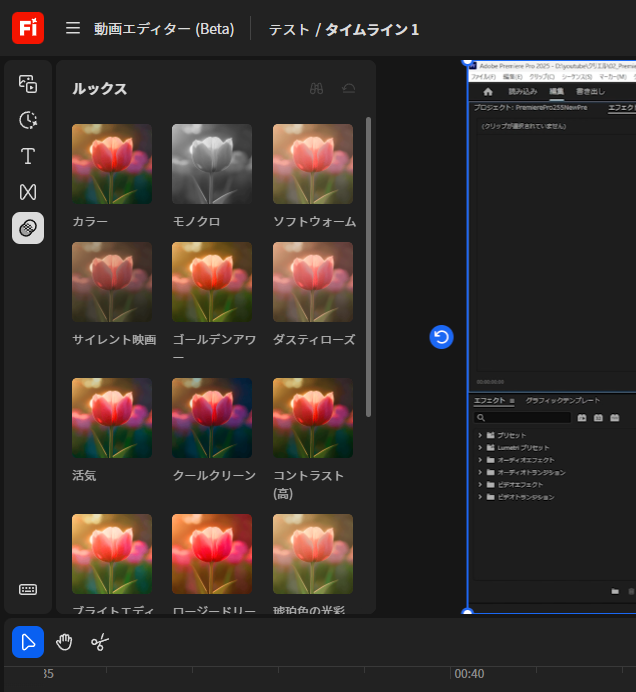Viewport: 636px width, 692px height.
Task: Click the テスト project name link
Action: pos(289,29)
